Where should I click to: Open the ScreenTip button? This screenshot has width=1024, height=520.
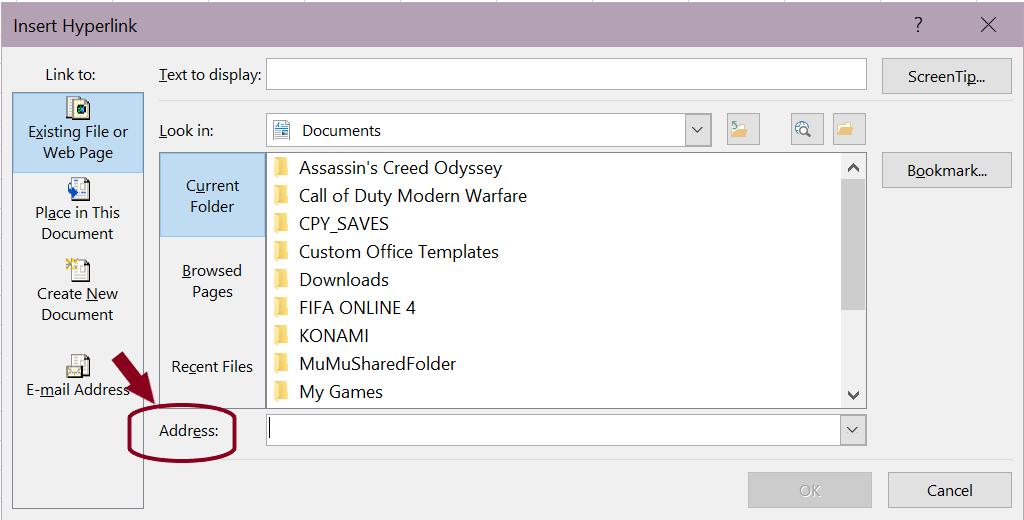tap(946, 76)
